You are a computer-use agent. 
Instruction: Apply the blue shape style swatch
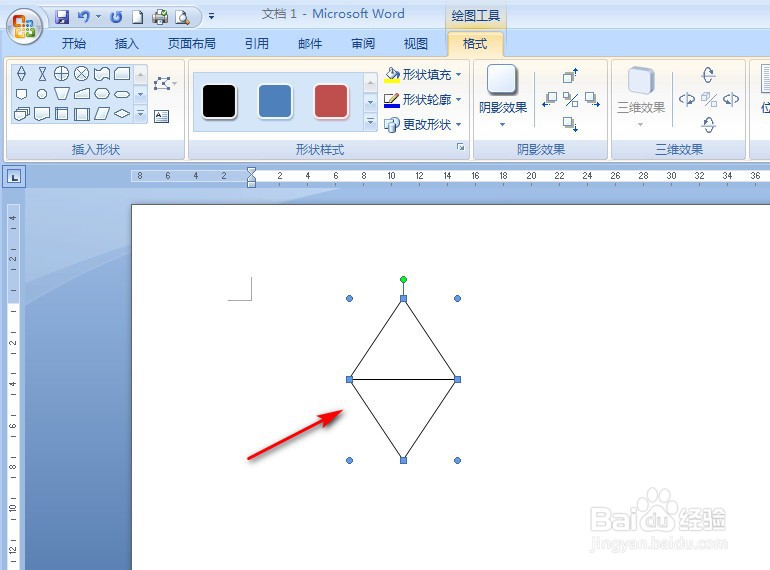coord(275,101)
